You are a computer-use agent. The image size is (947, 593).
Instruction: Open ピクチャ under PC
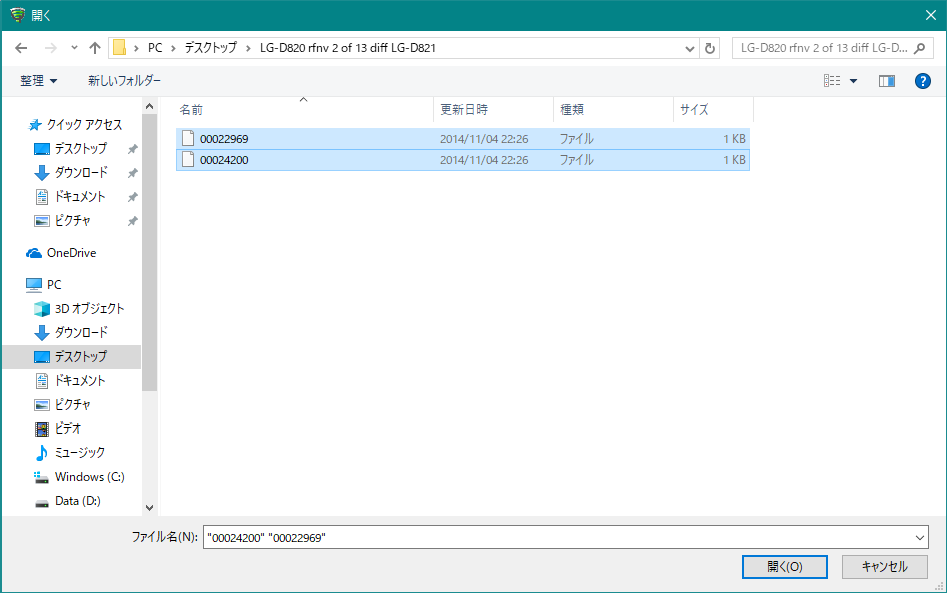[72, 405]
